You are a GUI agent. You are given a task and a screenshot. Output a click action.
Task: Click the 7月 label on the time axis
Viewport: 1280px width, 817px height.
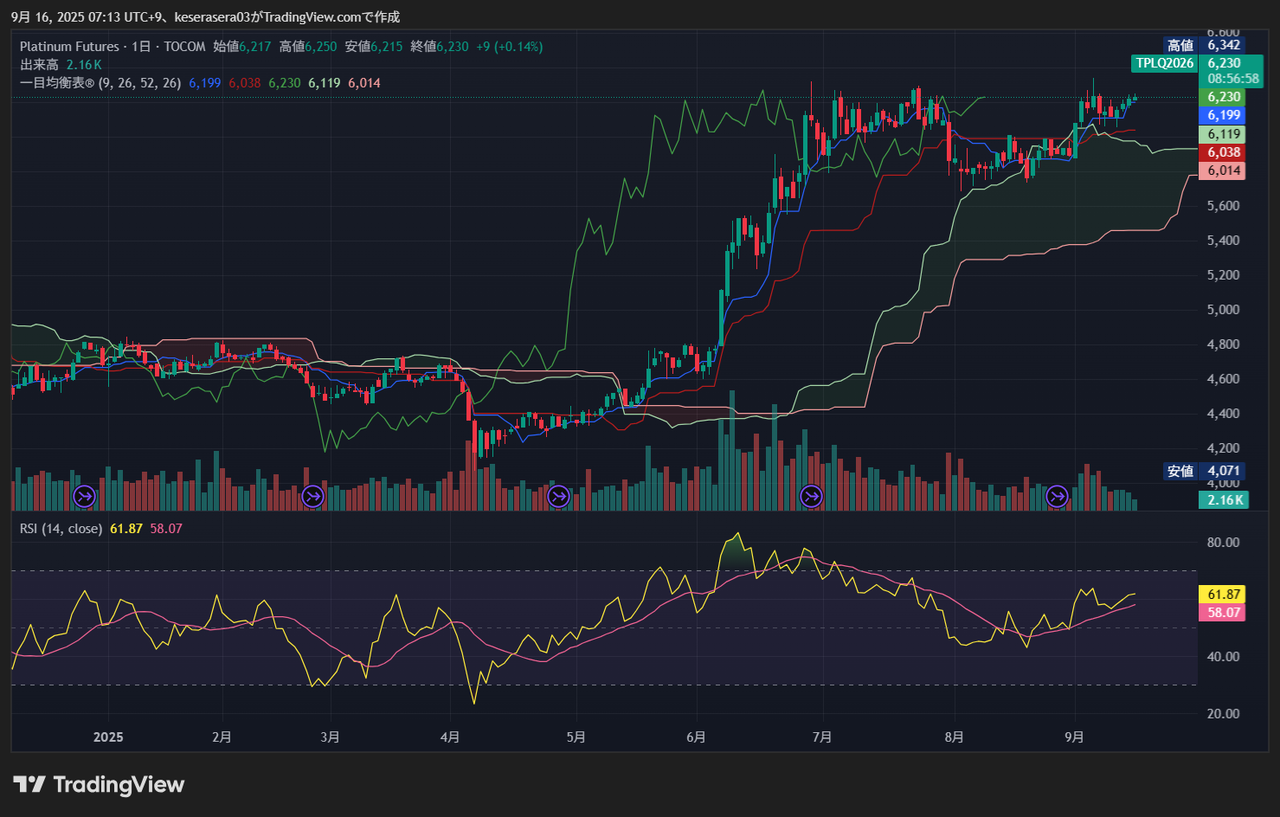[x=823, y=737]
